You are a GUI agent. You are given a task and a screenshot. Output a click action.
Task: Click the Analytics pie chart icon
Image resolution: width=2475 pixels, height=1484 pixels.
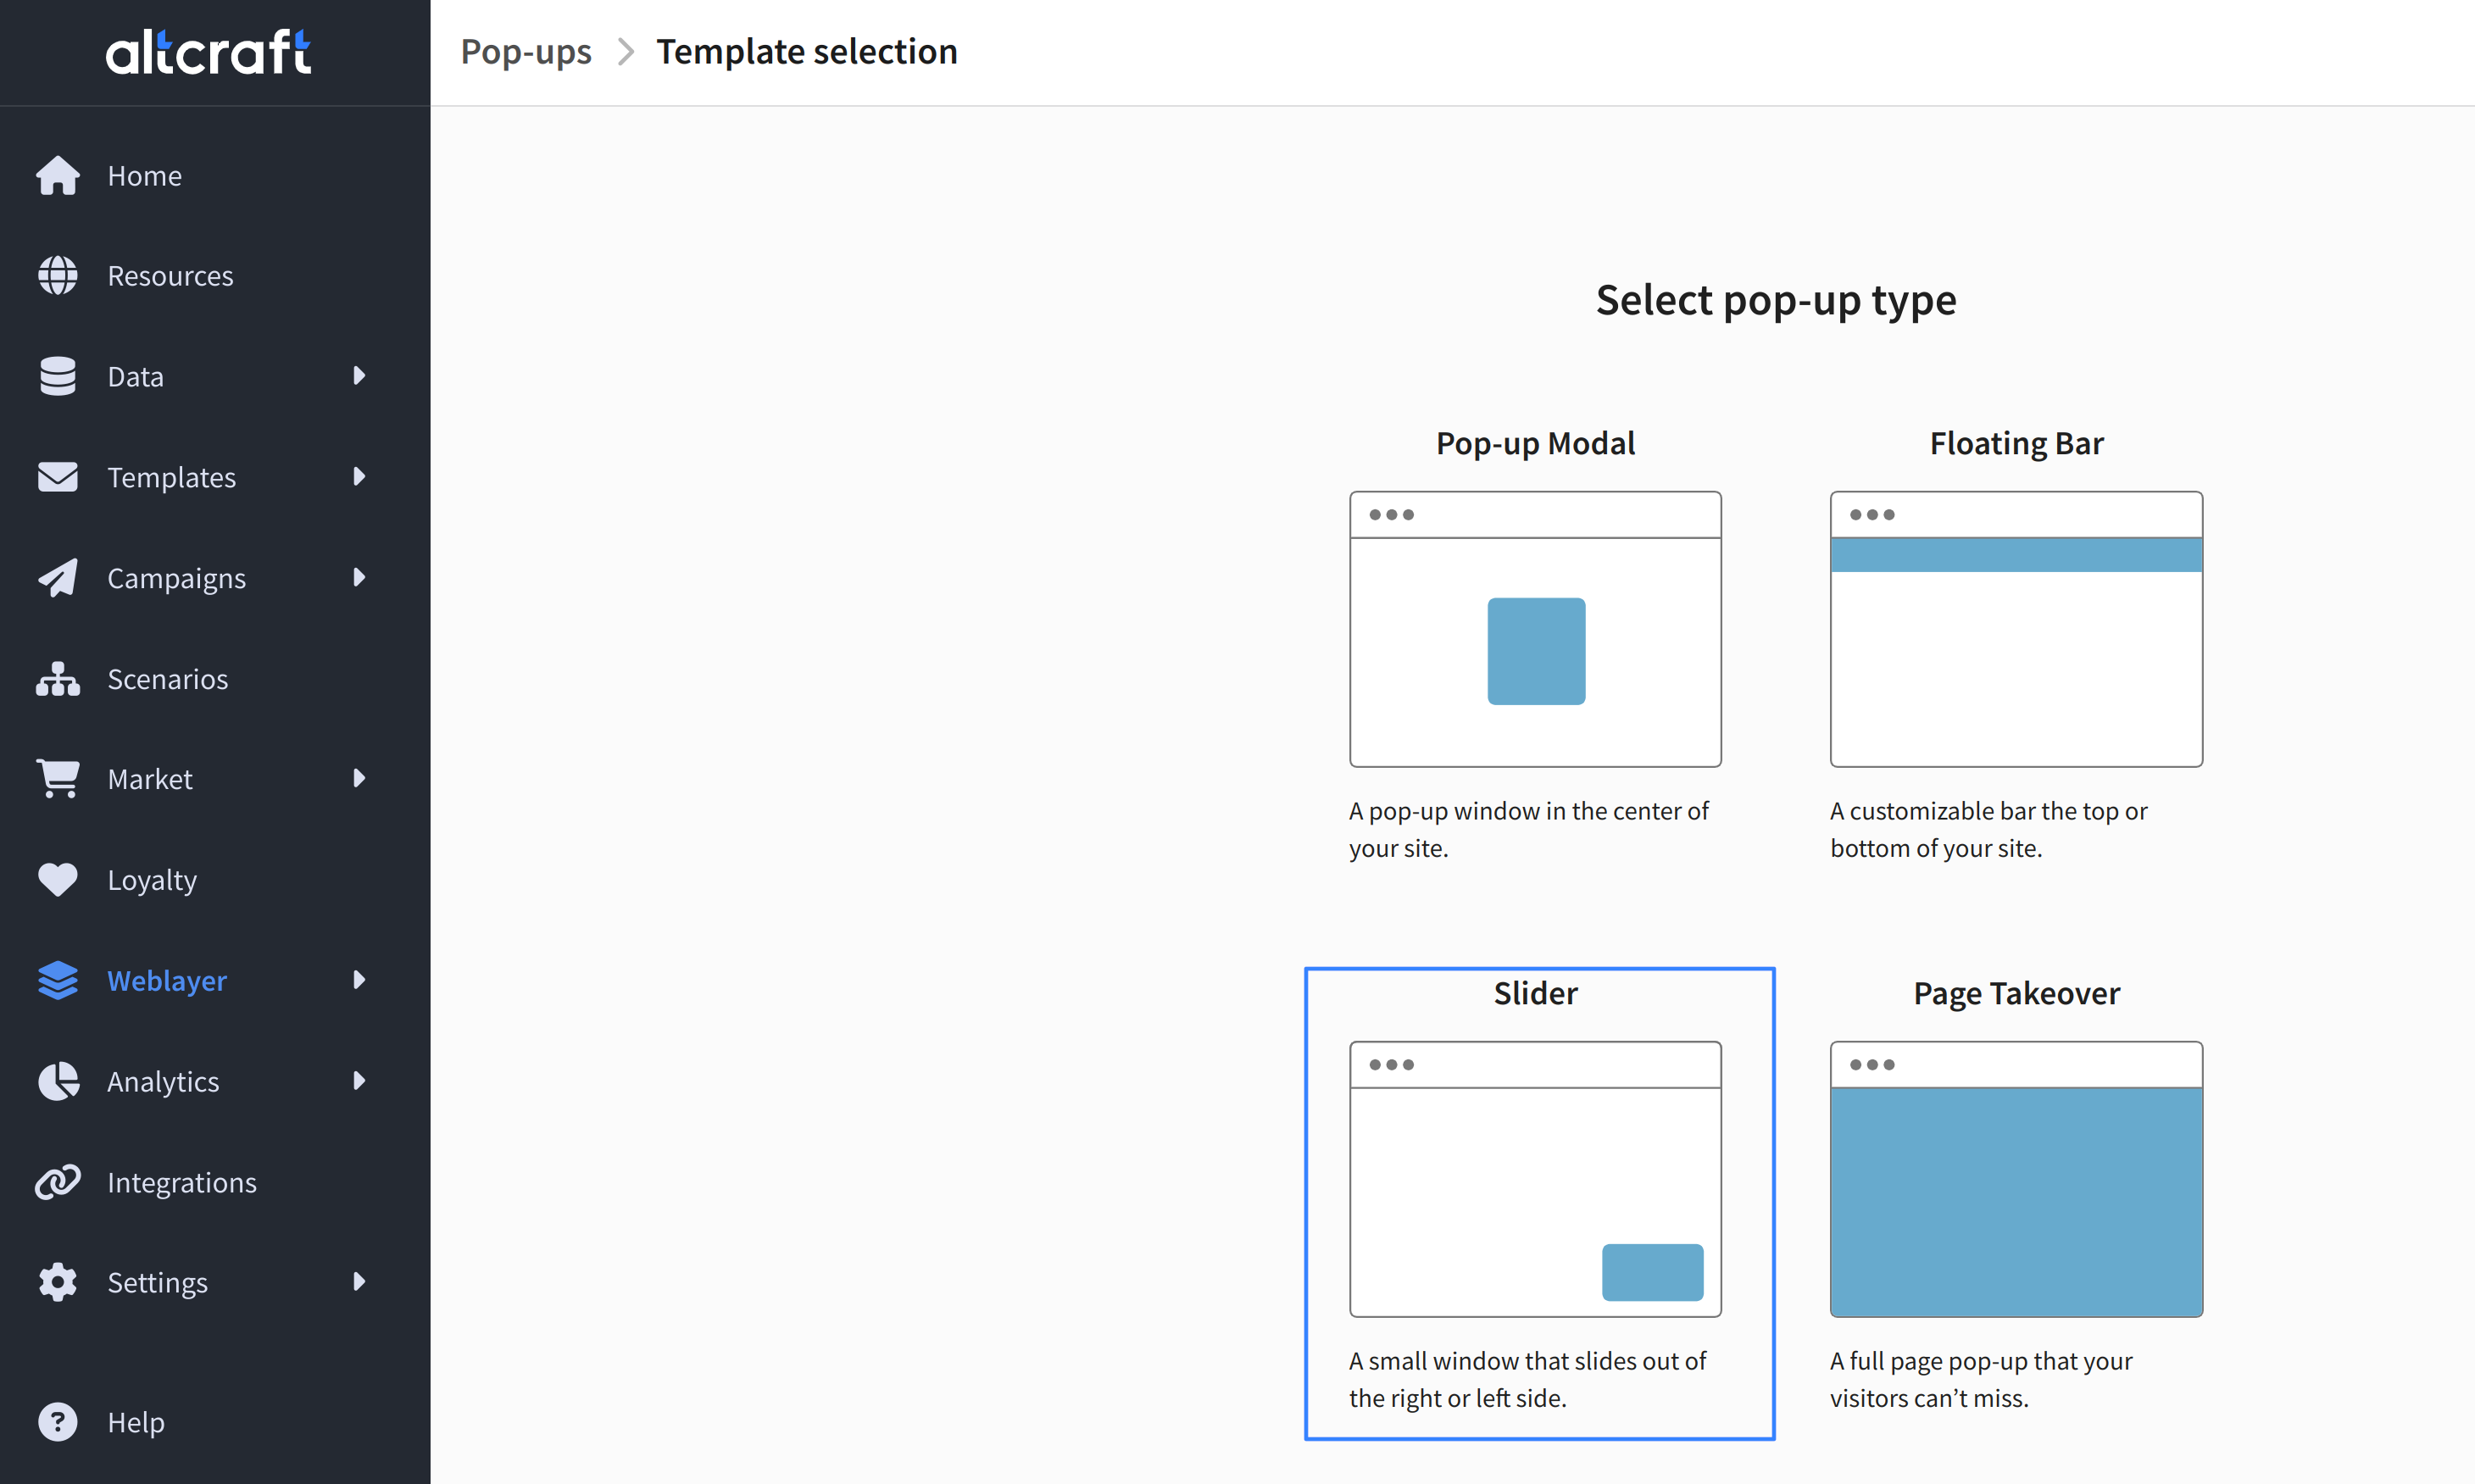coord(58,1082)
